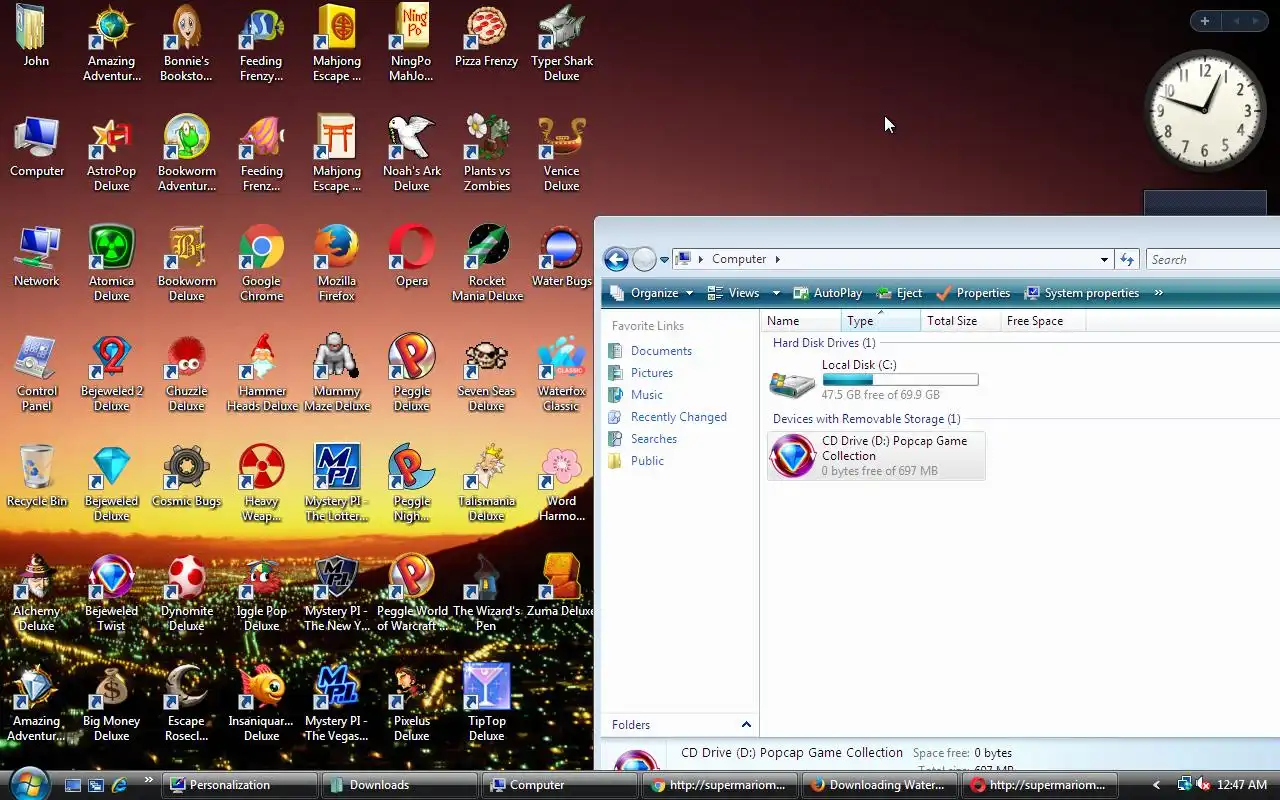This screenshot has height=800, width=1280.
Task: Switch to the Personalization taskbar window
Action: (x=240, y=785)
